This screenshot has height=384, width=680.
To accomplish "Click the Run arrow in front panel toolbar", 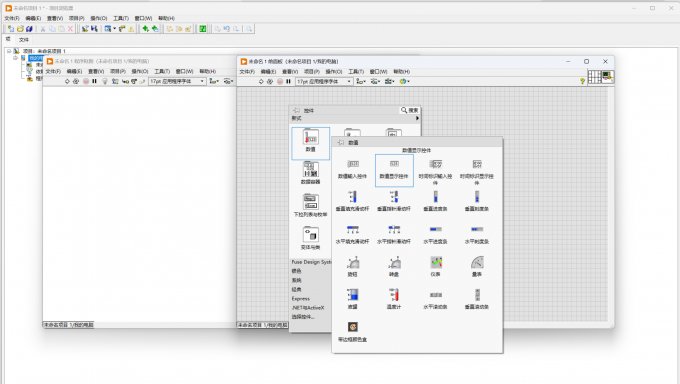I will point(261,81).
